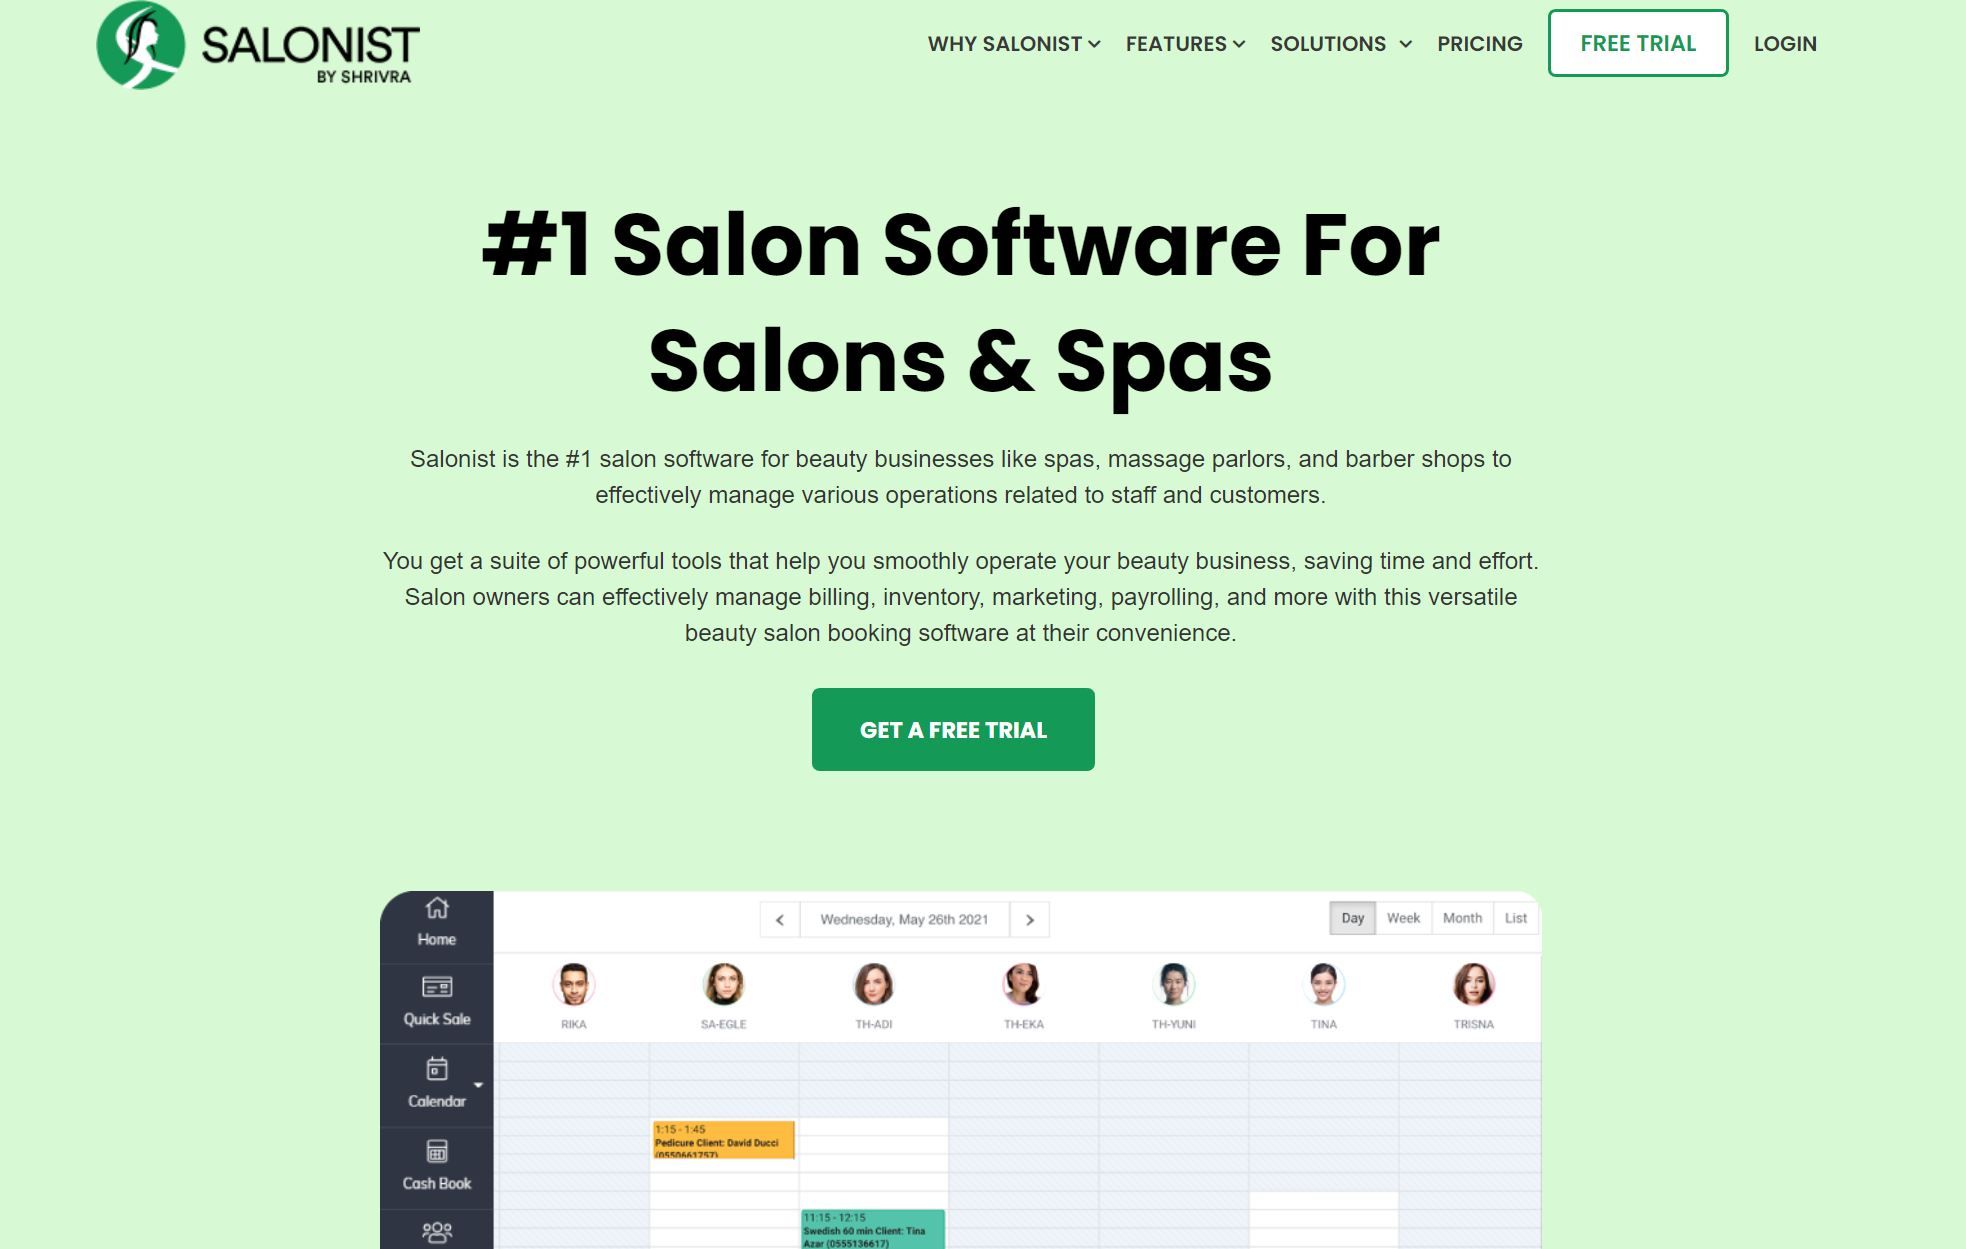This screenshot has height=1249, width=1966.
Task: Click the LOGIN menu item
Action: [x=1785, y=43]
